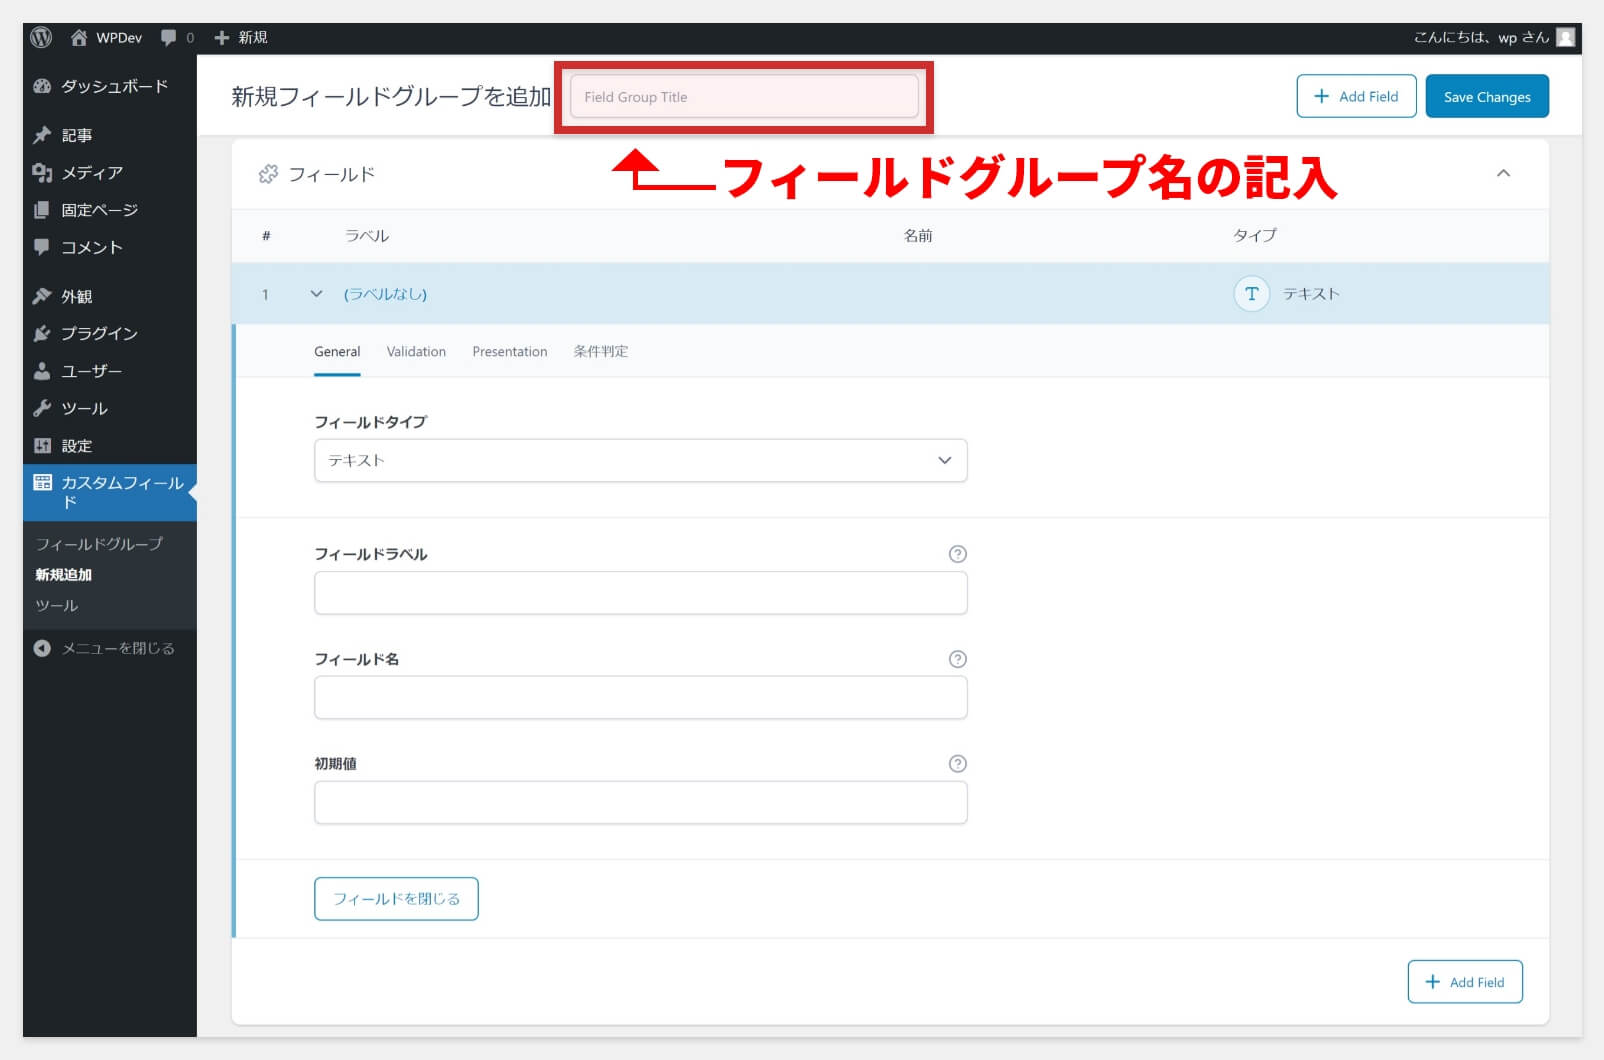The width and height of the screenshot is (1604, 1060).
Task: Open help for 初期値
Action: (957, 764)
